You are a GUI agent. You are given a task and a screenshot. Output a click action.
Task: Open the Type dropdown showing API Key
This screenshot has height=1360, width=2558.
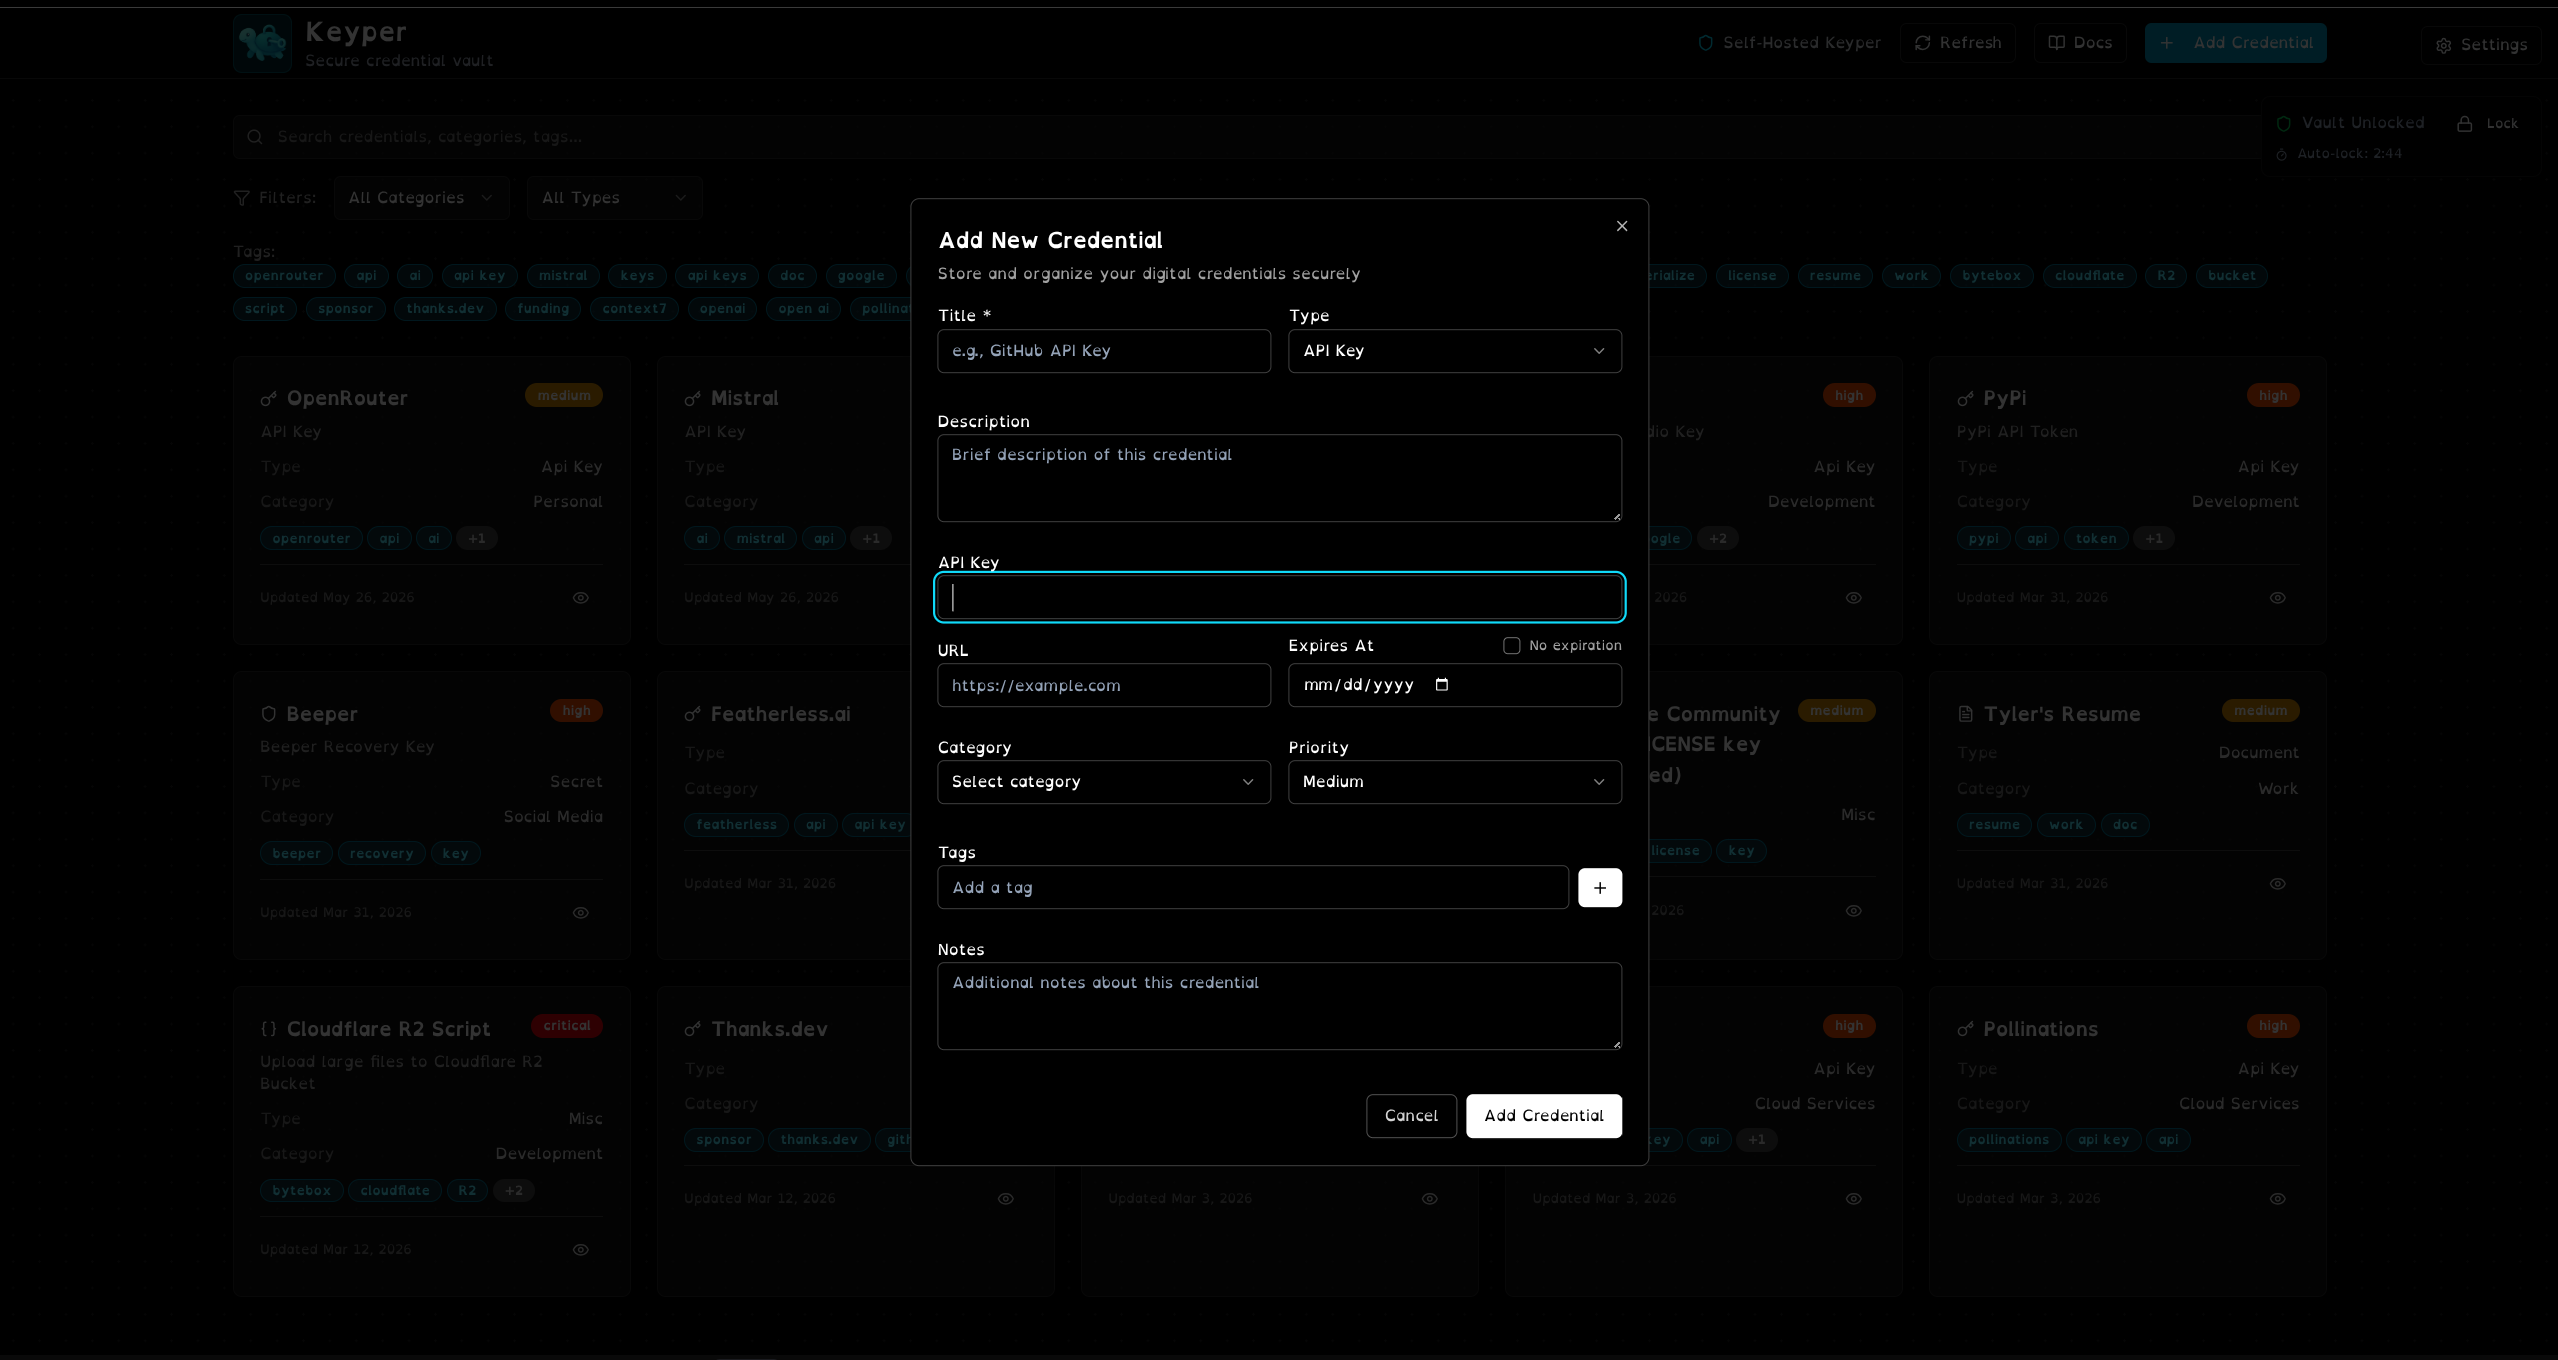[x=1455, y=351]
